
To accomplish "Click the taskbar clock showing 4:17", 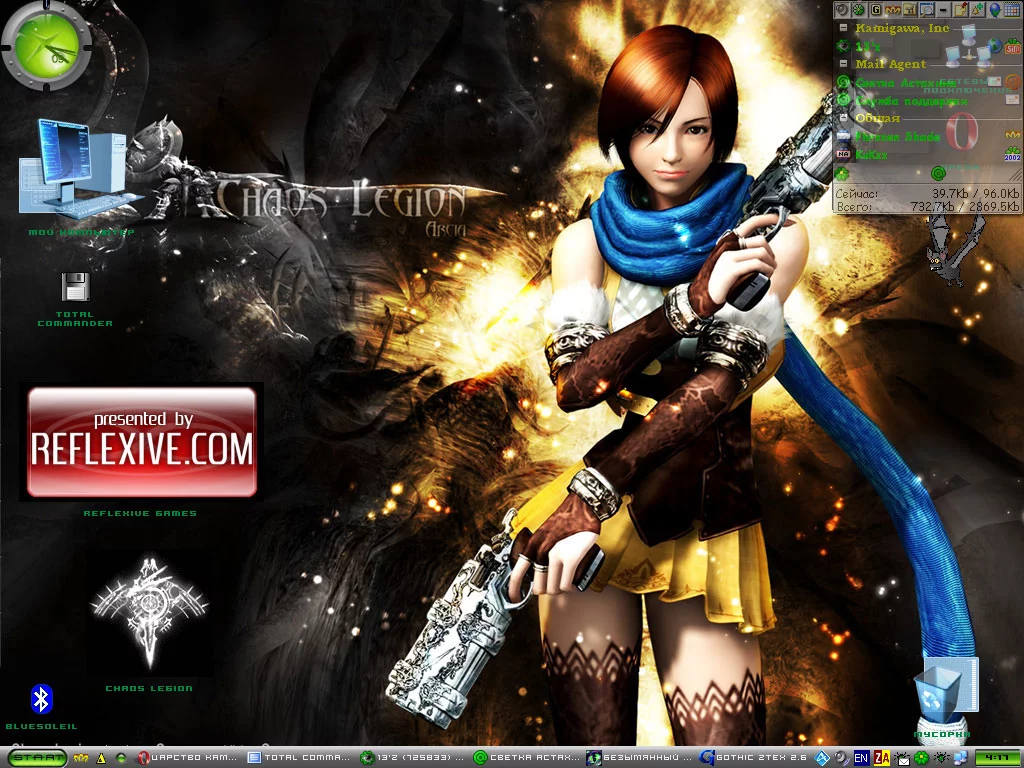I will [997, 758].
